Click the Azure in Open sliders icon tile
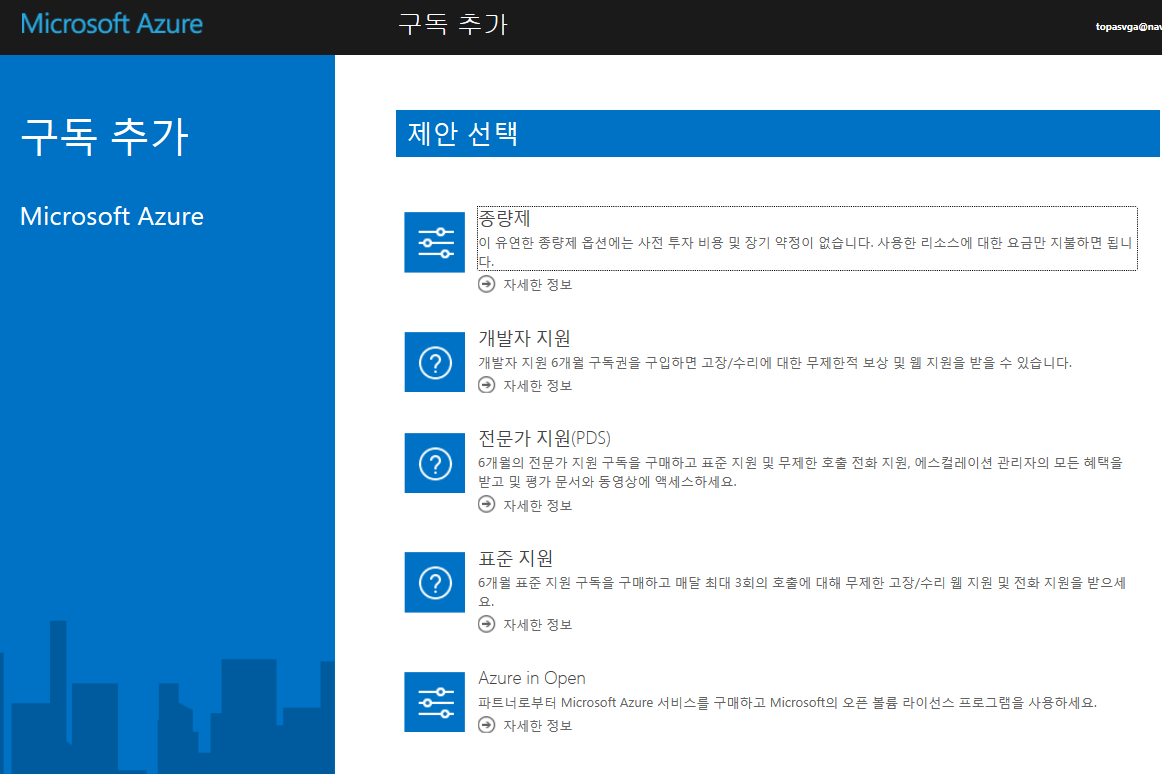 coord(434,702)
